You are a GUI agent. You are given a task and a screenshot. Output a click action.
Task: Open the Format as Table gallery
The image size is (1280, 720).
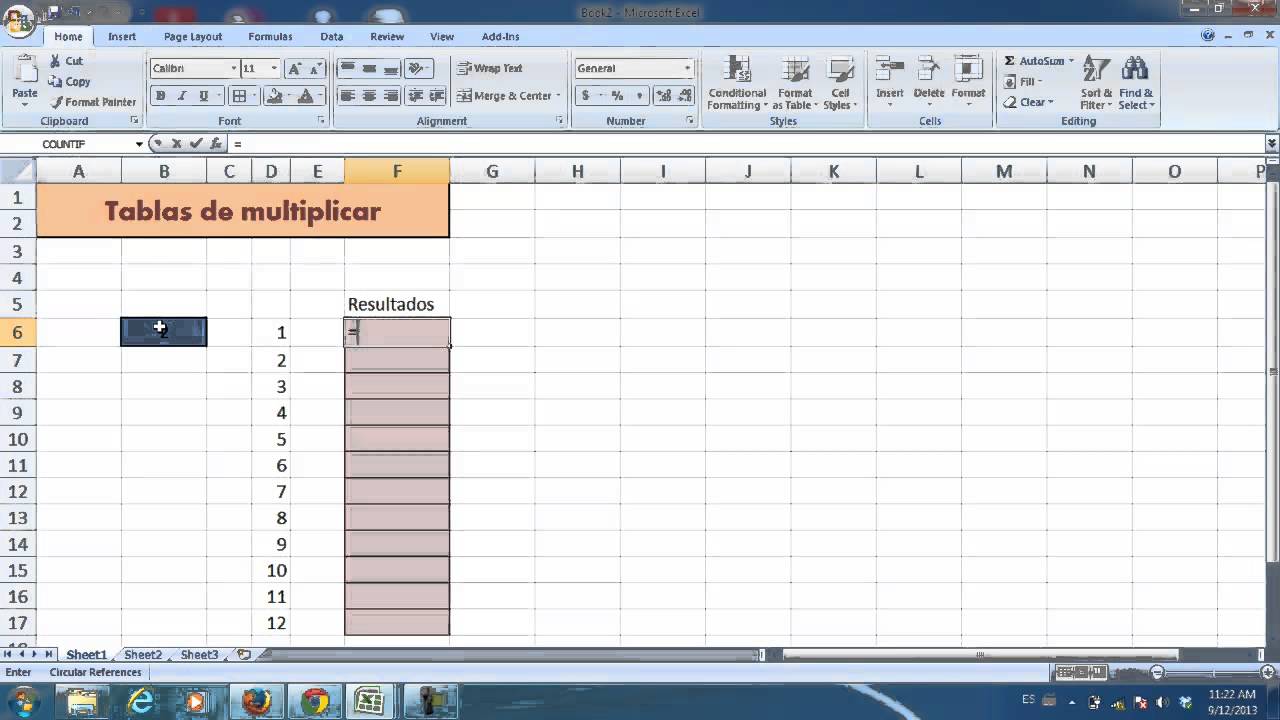click(795, 83)
